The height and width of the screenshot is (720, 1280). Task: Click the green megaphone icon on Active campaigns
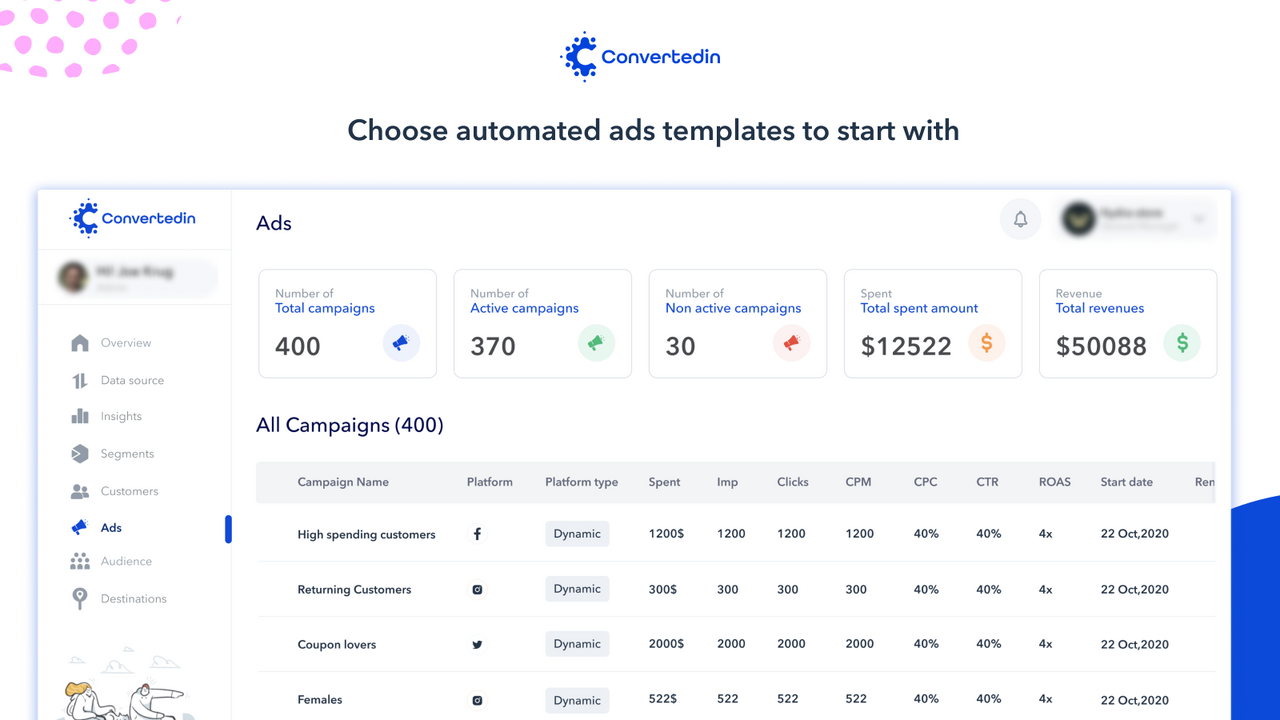(x=596, y=343)
